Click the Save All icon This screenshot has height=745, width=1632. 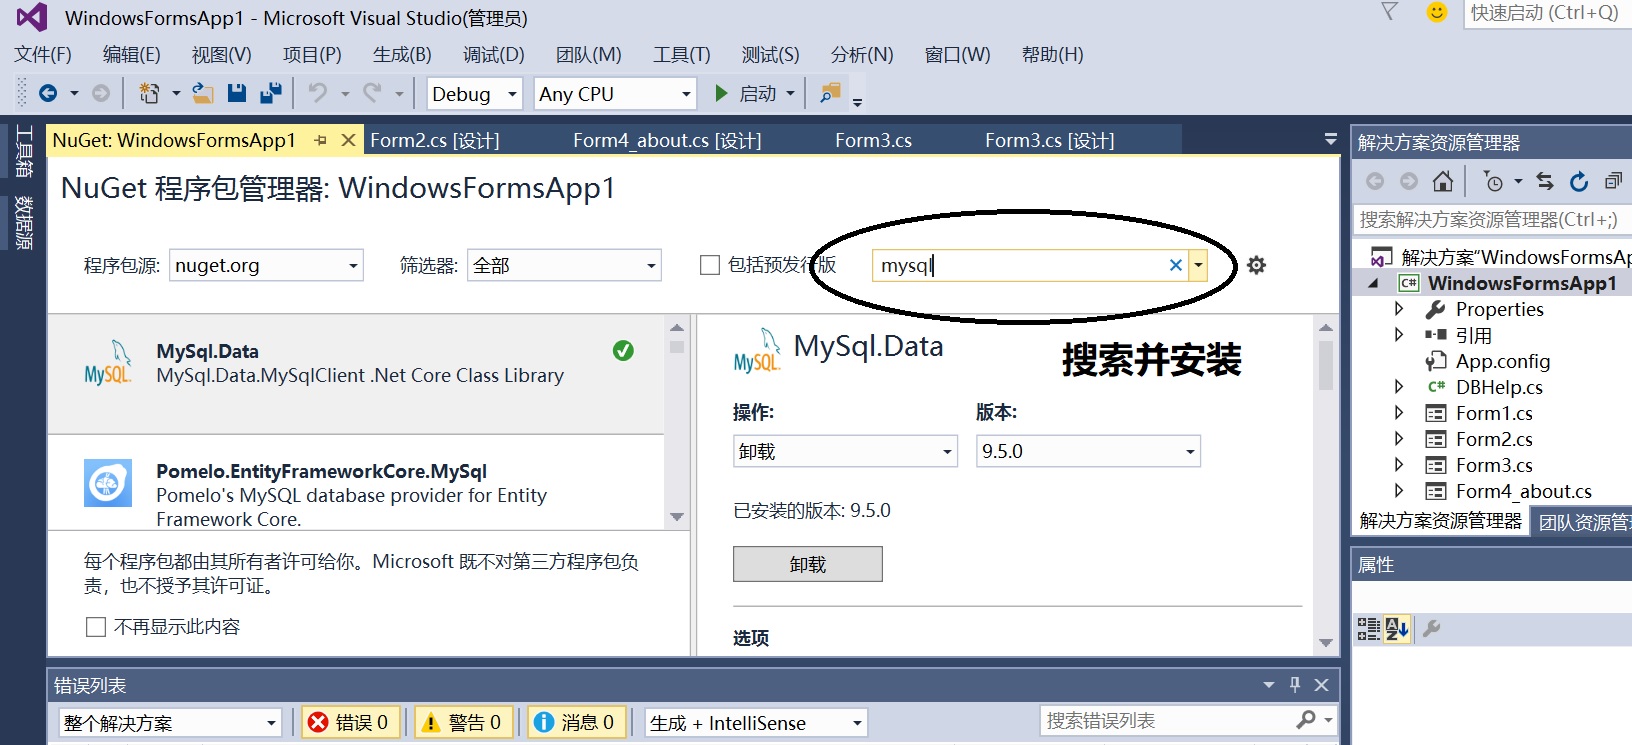click(271, 93)
